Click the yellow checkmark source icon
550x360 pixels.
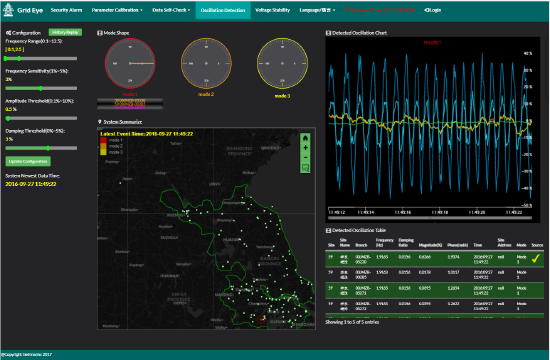tap(536, 259)
